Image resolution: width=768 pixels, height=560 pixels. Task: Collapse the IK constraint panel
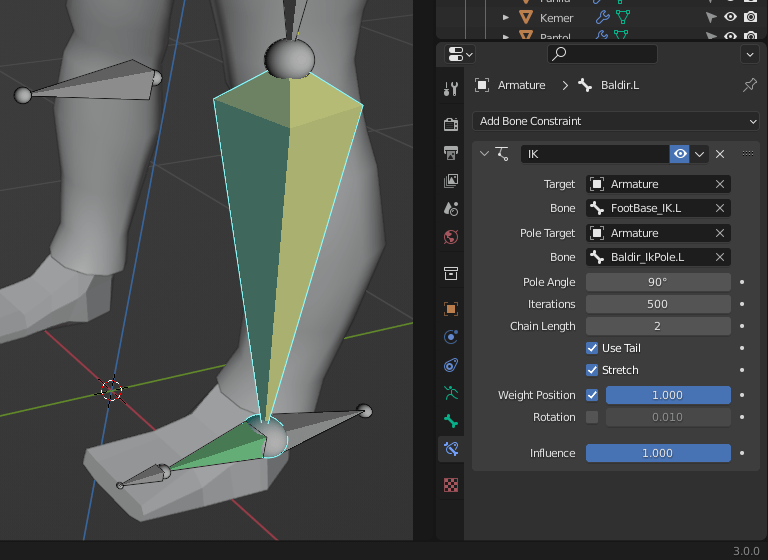click(484, 154)
